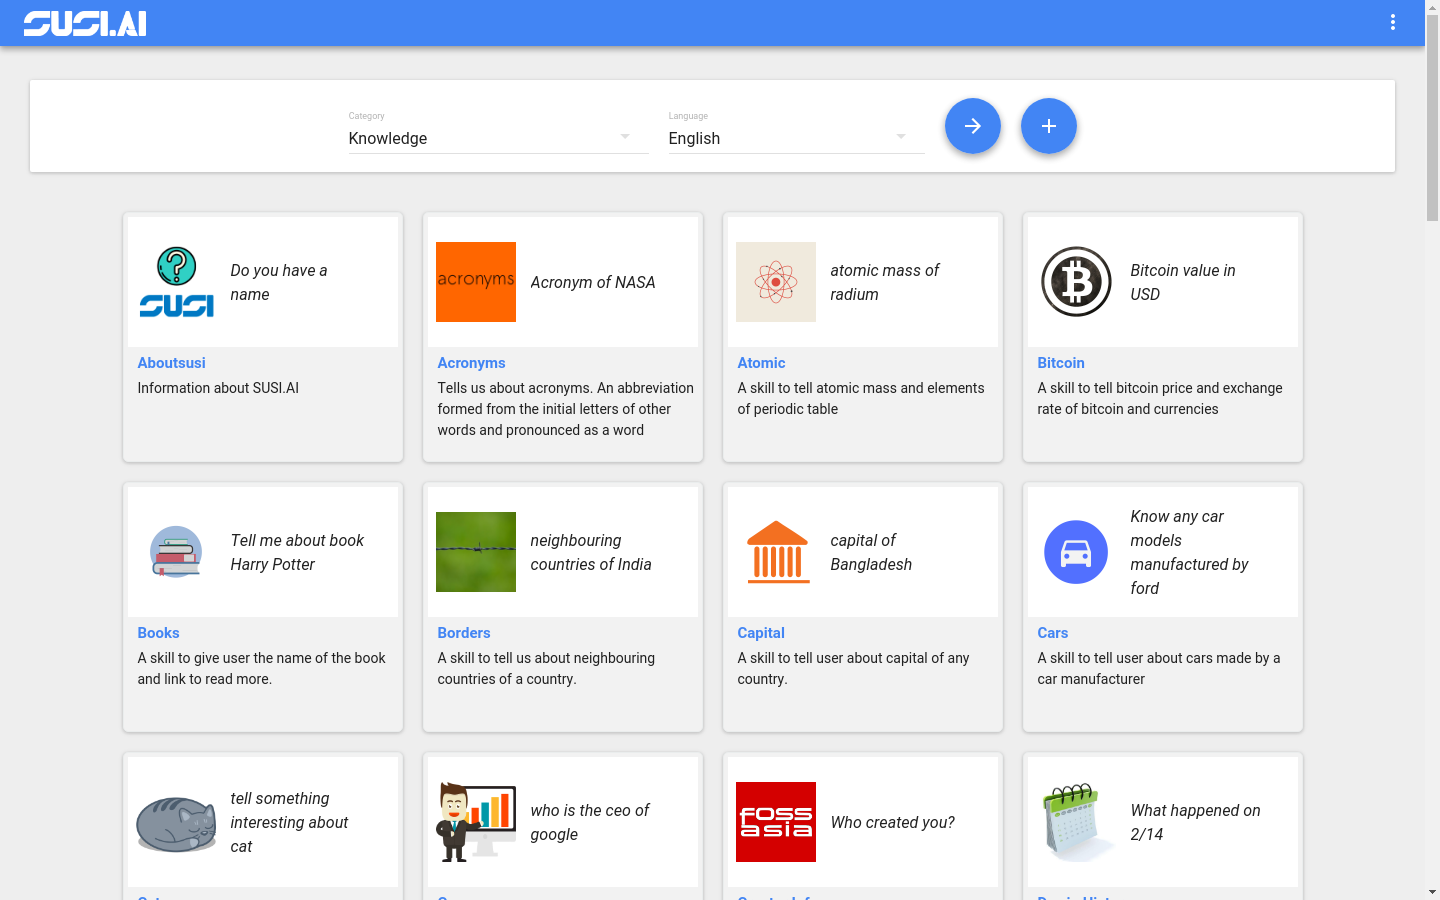
Task: Click the businessman with chart image
Action: point(476,822)
